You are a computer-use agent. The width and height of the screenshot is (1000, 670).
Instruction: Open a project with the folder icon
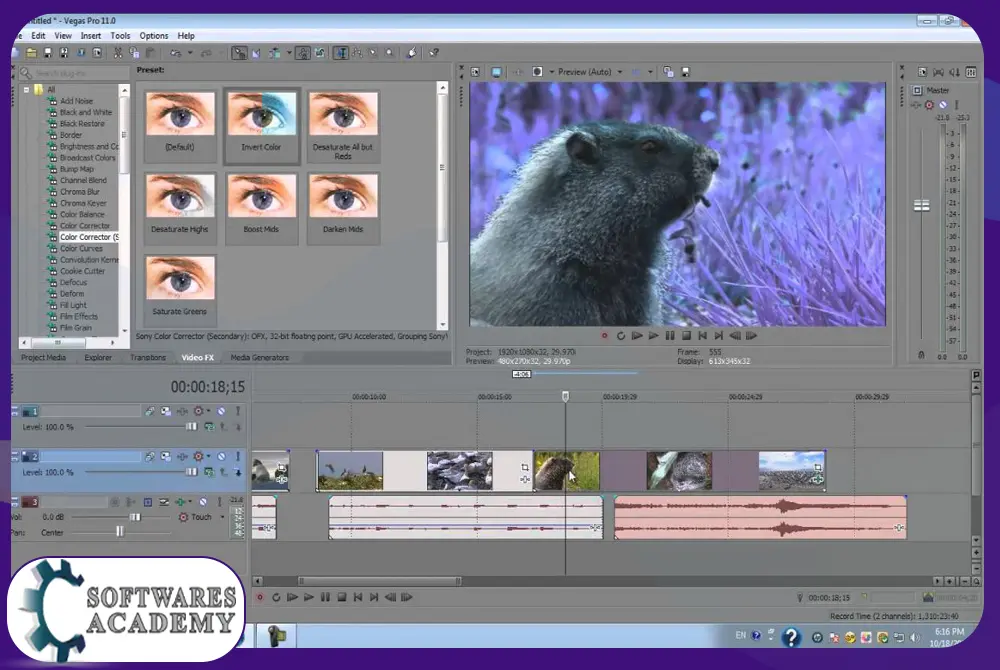[31, 53]
